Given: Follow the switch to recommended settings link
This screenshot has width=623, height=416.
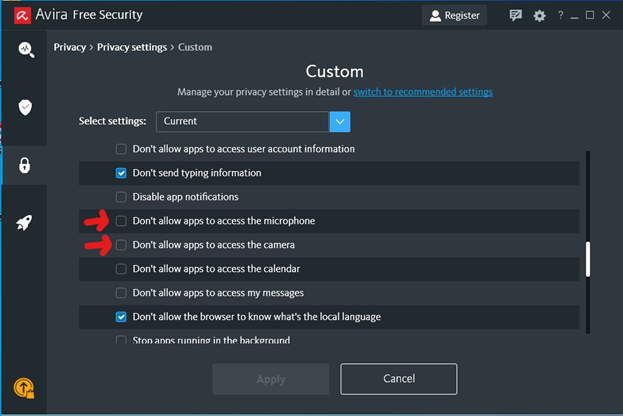Looking at the screenshot, I should 423,92.
